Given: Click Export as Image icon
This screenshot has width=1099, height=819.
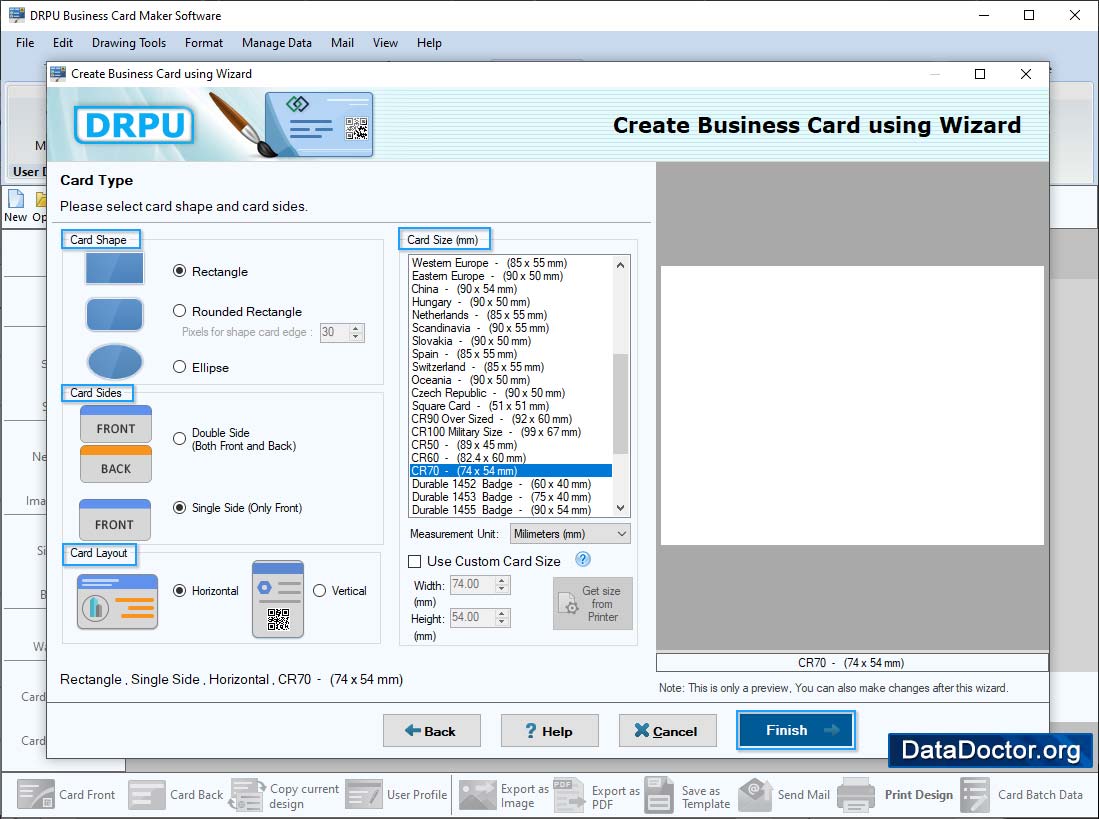Looking at the screenshot, I should [x=477, y=794].
